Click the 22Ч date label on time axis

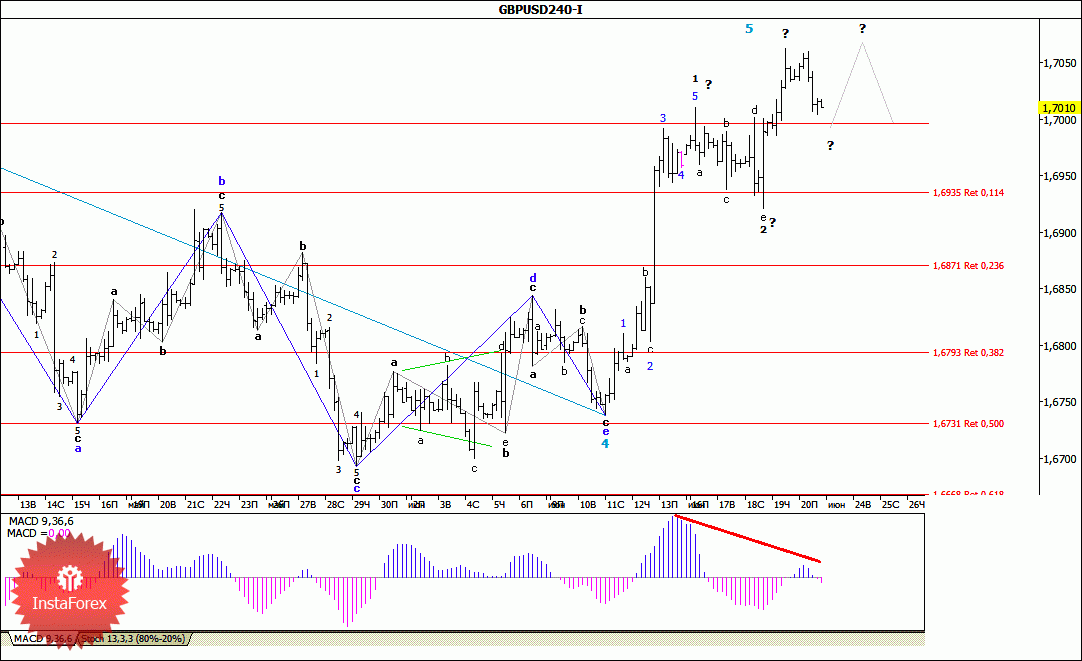click(x=222, y=504)
